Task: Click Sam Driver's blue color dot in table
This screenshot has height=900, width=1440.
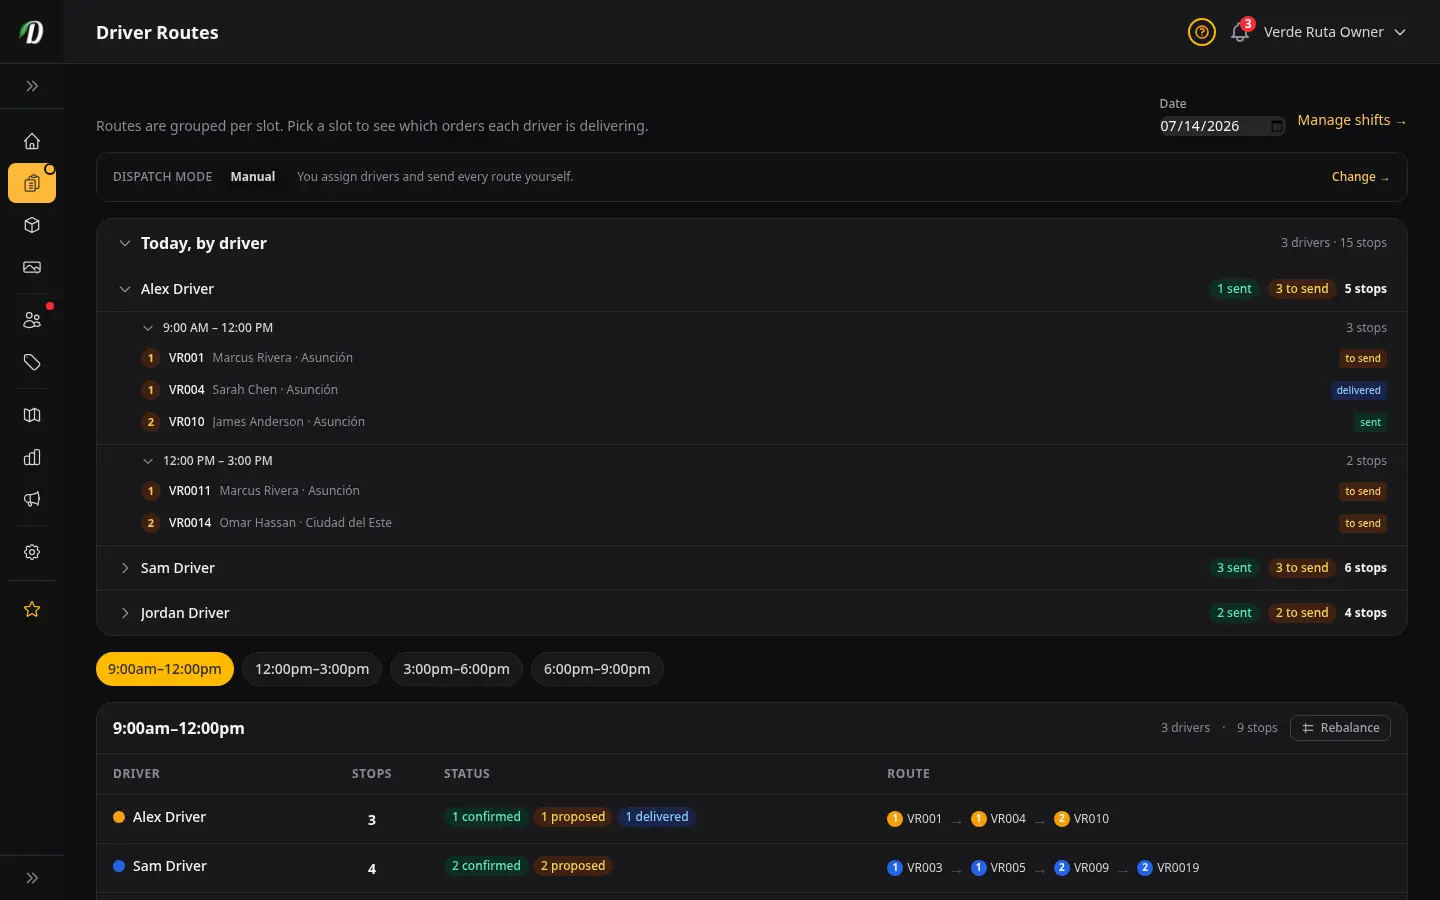Action: [x=119, y=866]
